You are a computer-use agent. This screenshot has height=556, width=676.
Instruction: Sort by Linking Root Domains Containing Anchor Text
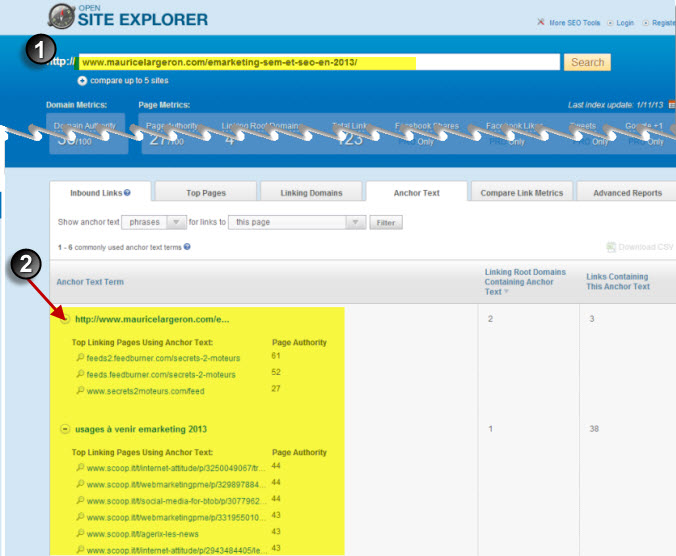tap(525, 281)
